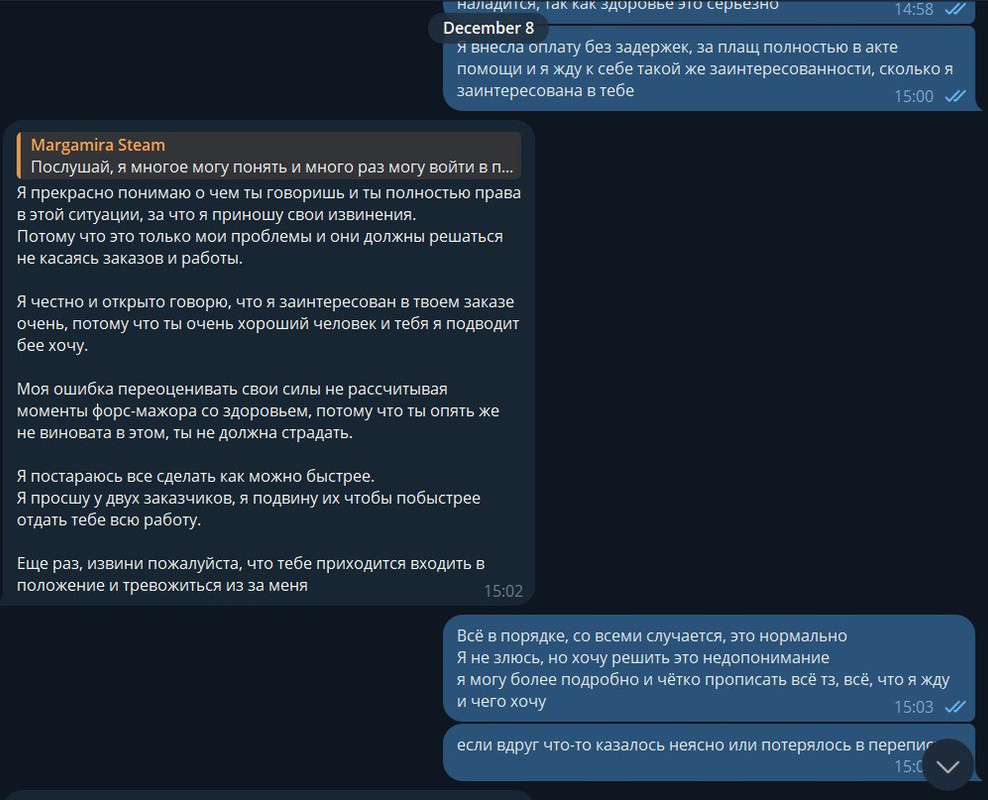This screenshot has height=800, width=988.
Task: Click the Margamira Steam sender name
Action: coord(98,145)
